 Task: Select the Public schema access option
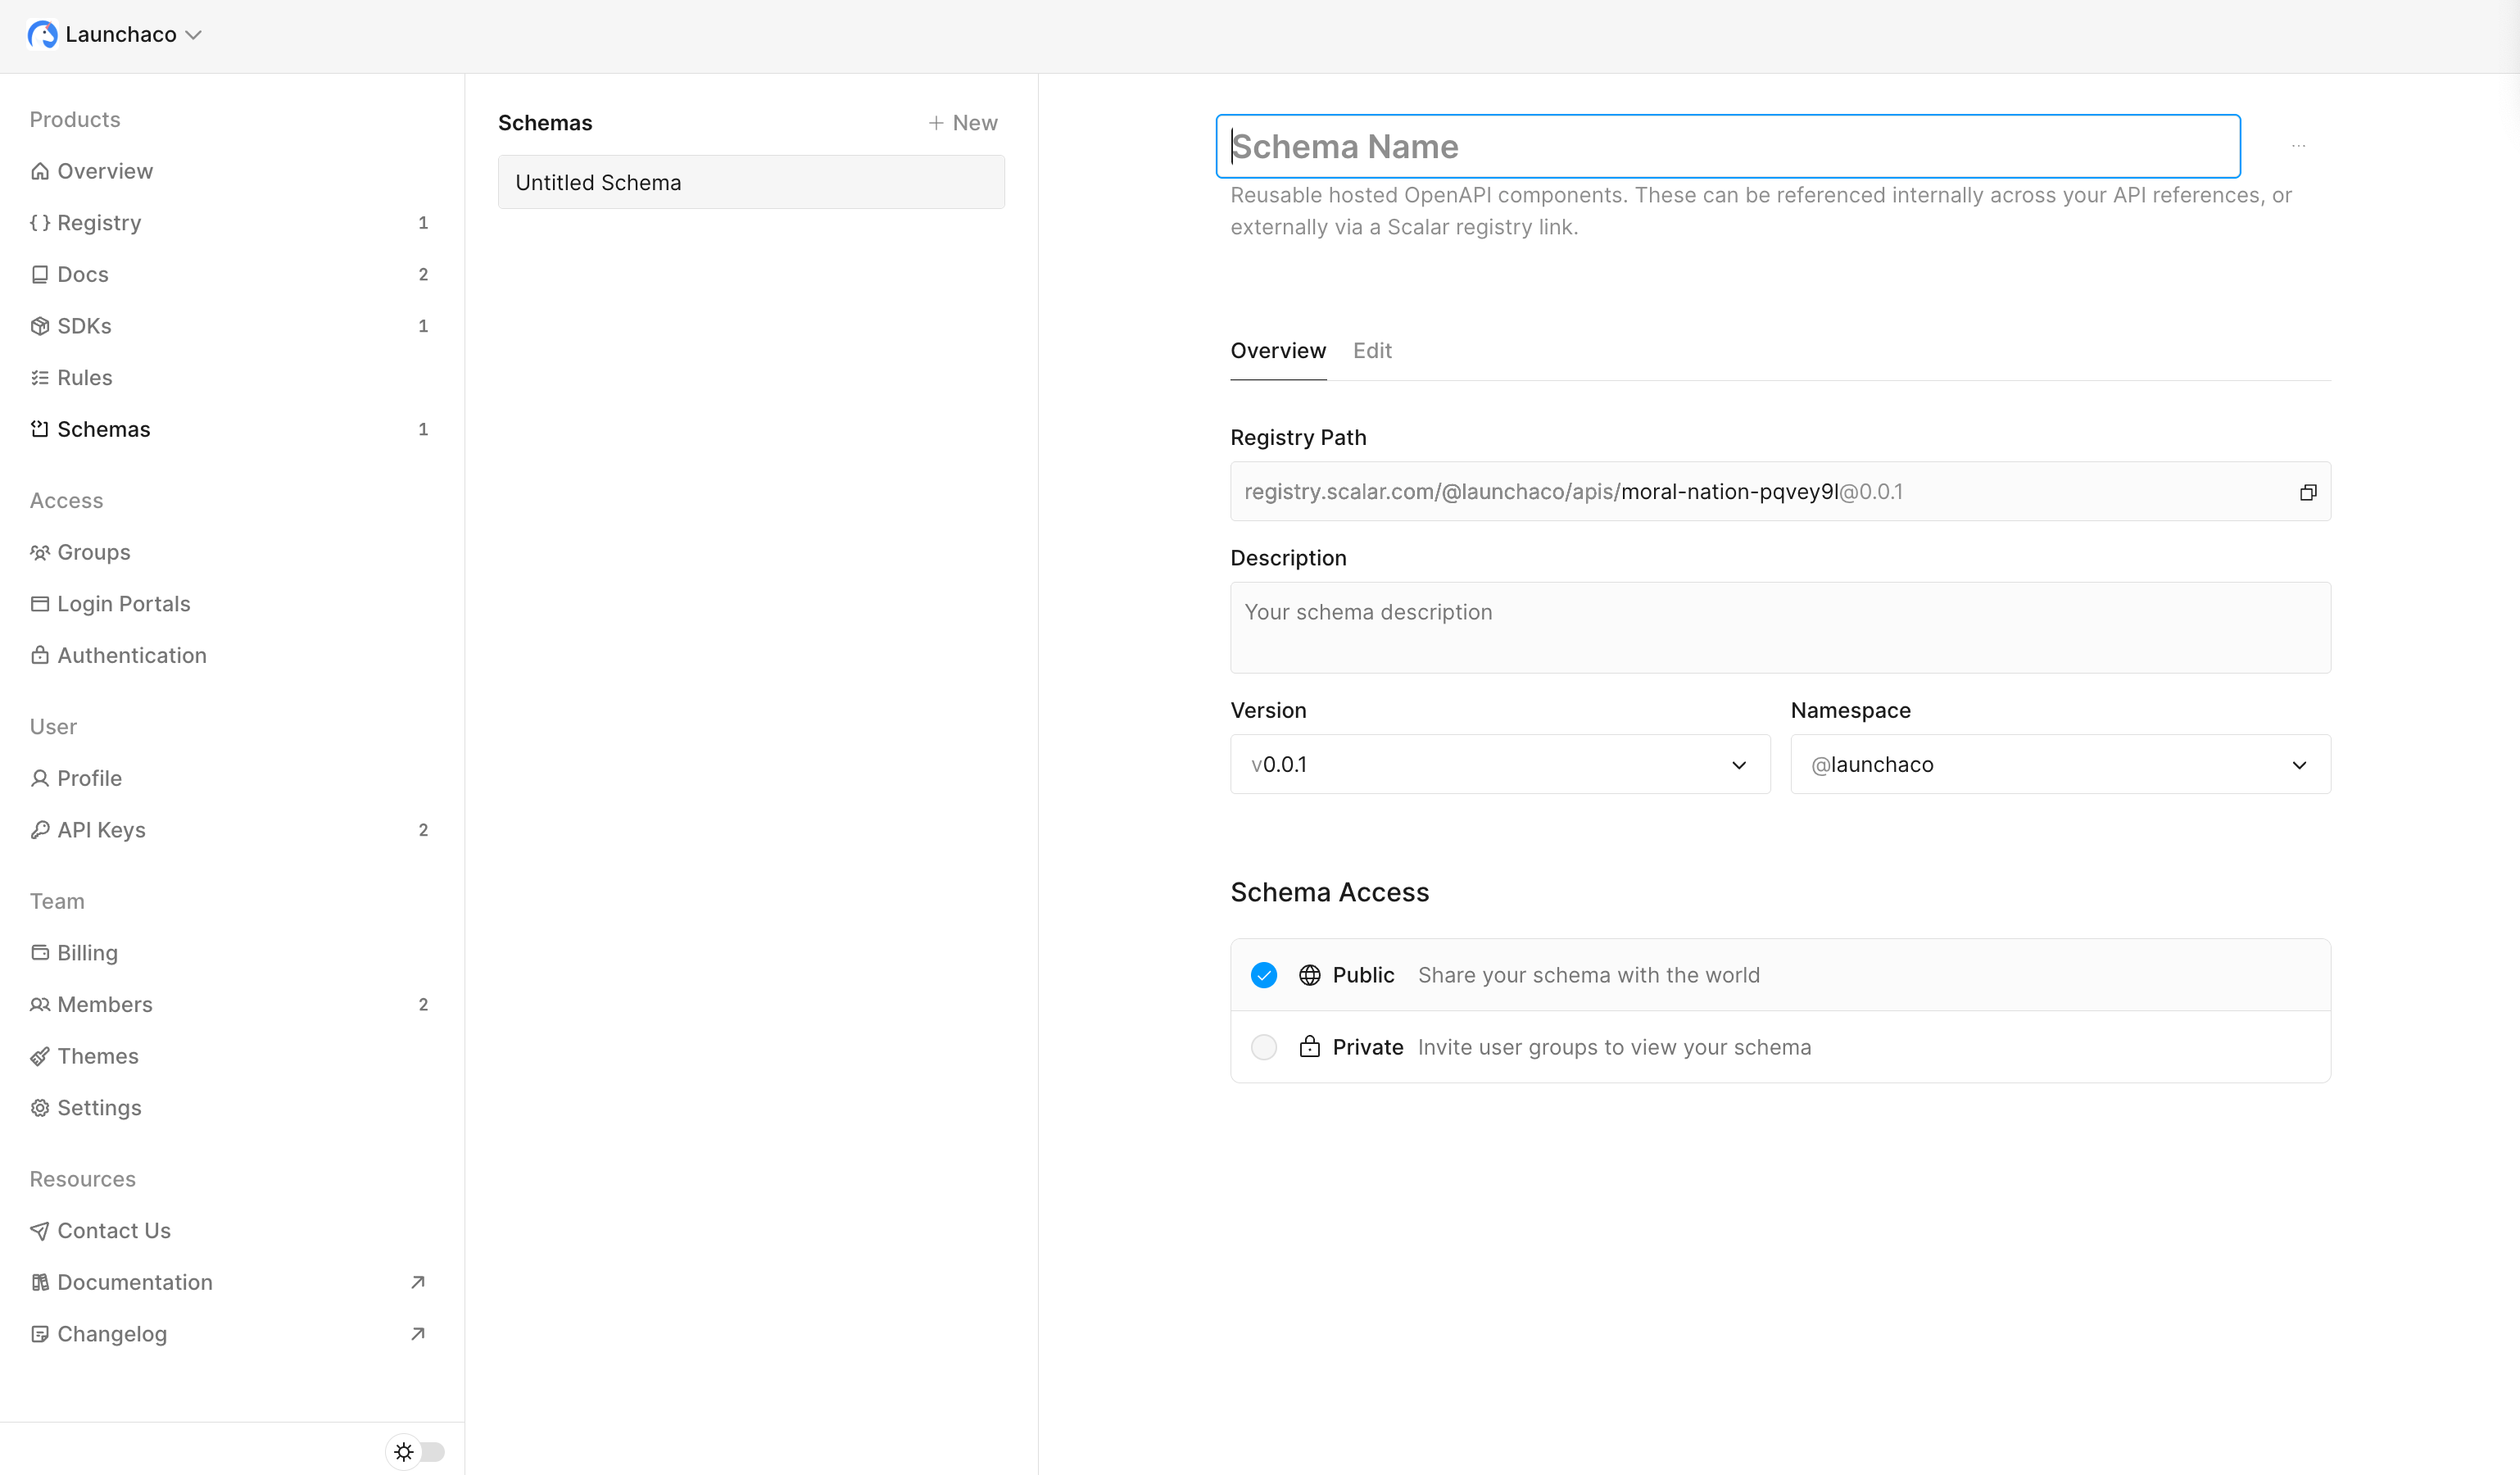(1263, 975)
